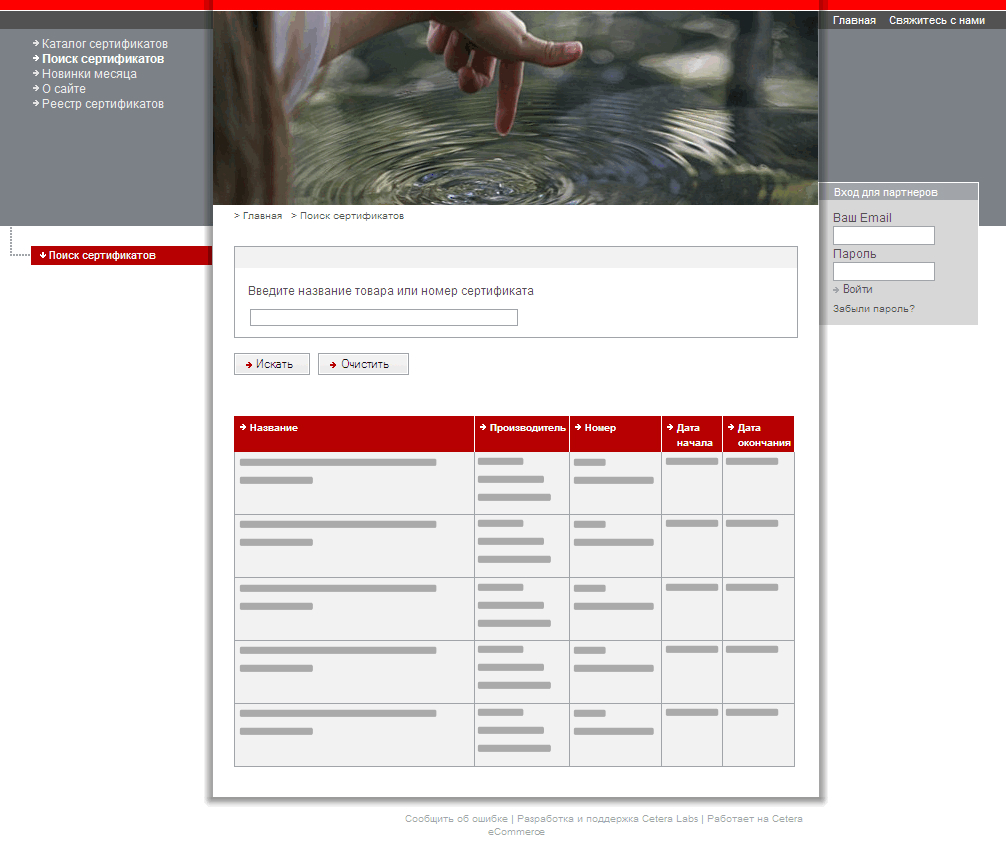Focus the certificate name search field
Viewport: 1006px width, 858px height.
click(x=383, y=318)
